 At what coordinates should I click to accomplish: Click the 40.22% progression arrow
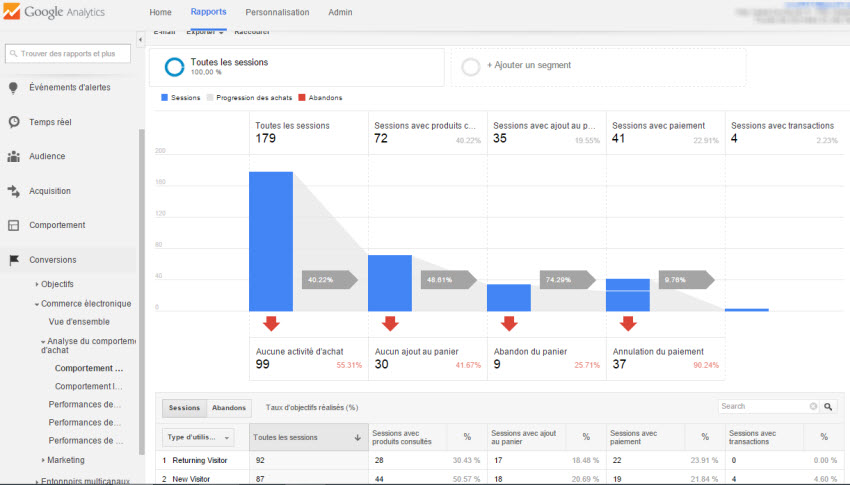pyautogui.click(x=330, y=280)
